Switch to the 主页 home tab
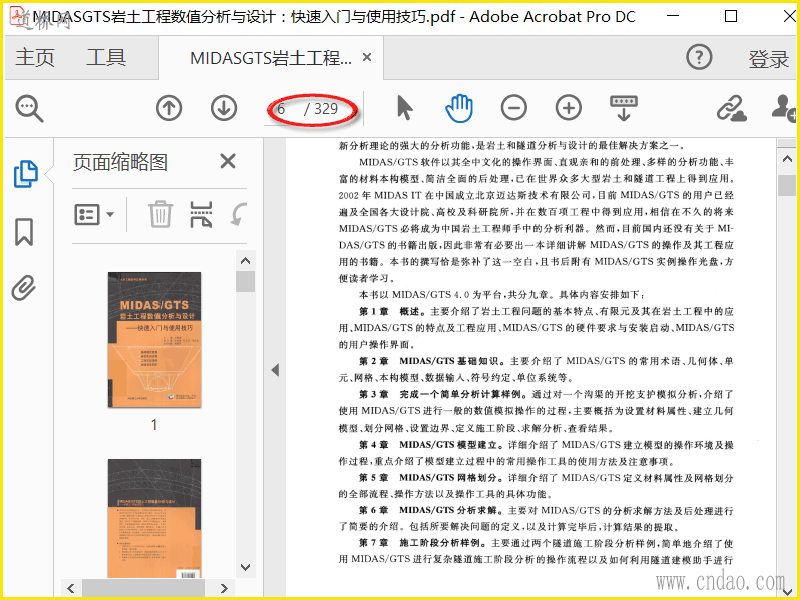Screen dimensions: 800x600 (35, 57)
